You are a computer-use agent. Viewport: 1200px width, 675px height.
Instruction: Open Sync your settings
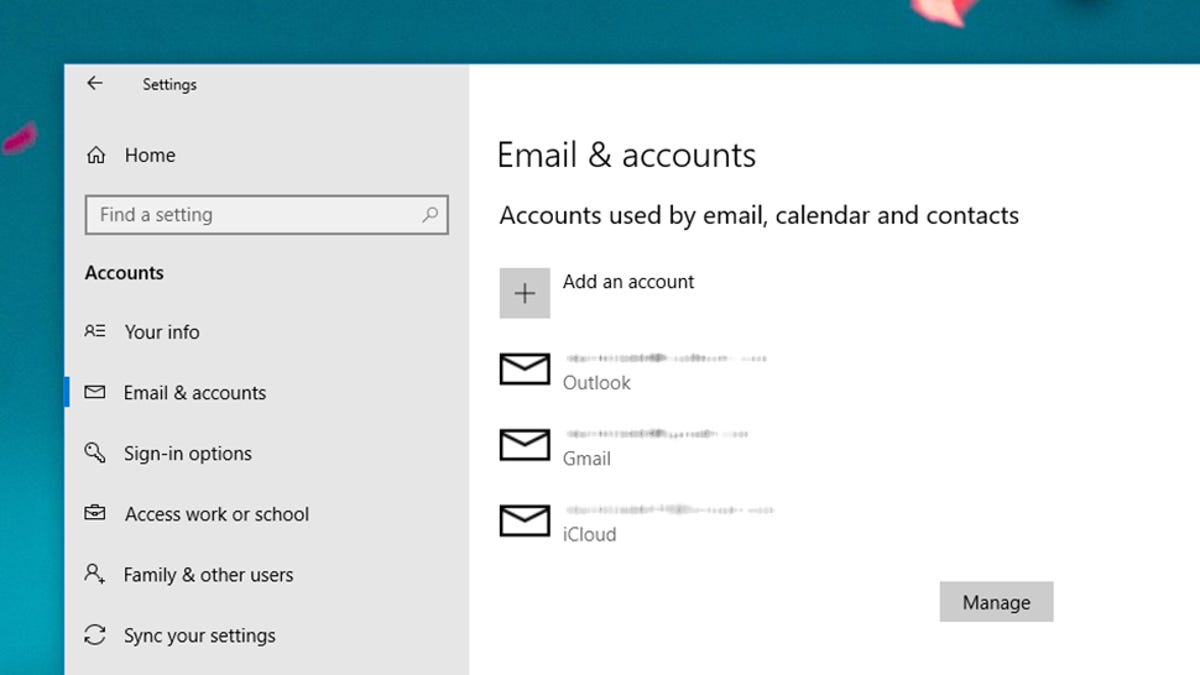point(200,636)
